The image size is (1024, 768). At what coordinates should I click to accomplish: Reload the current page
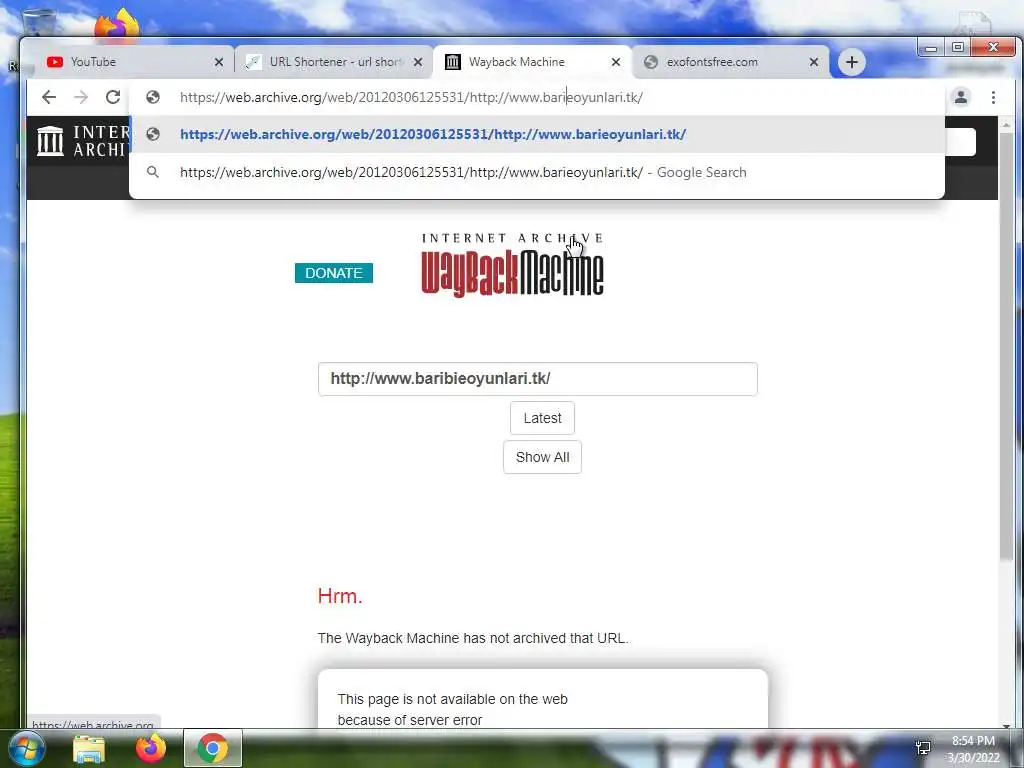[113, 97]
